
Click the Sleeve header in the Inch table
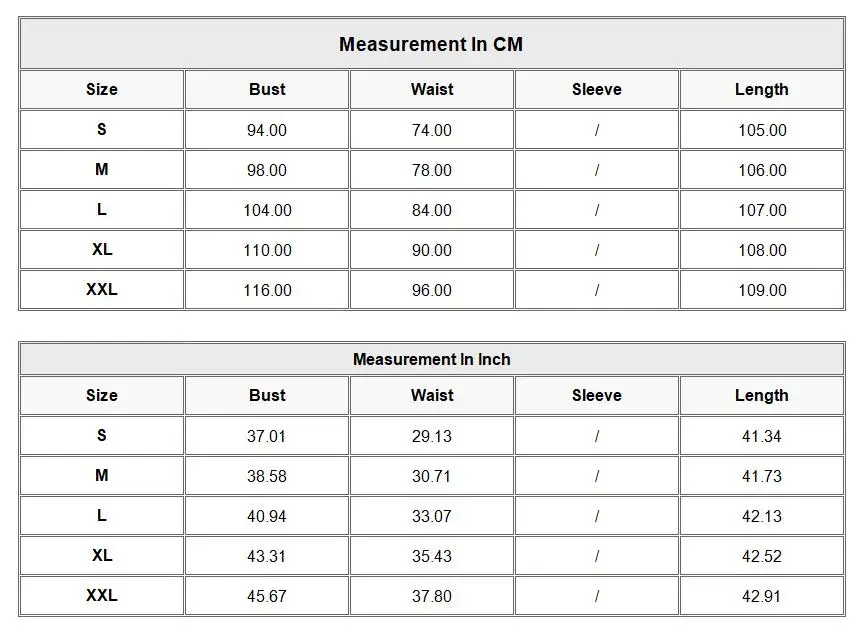(x=597, y=395)
